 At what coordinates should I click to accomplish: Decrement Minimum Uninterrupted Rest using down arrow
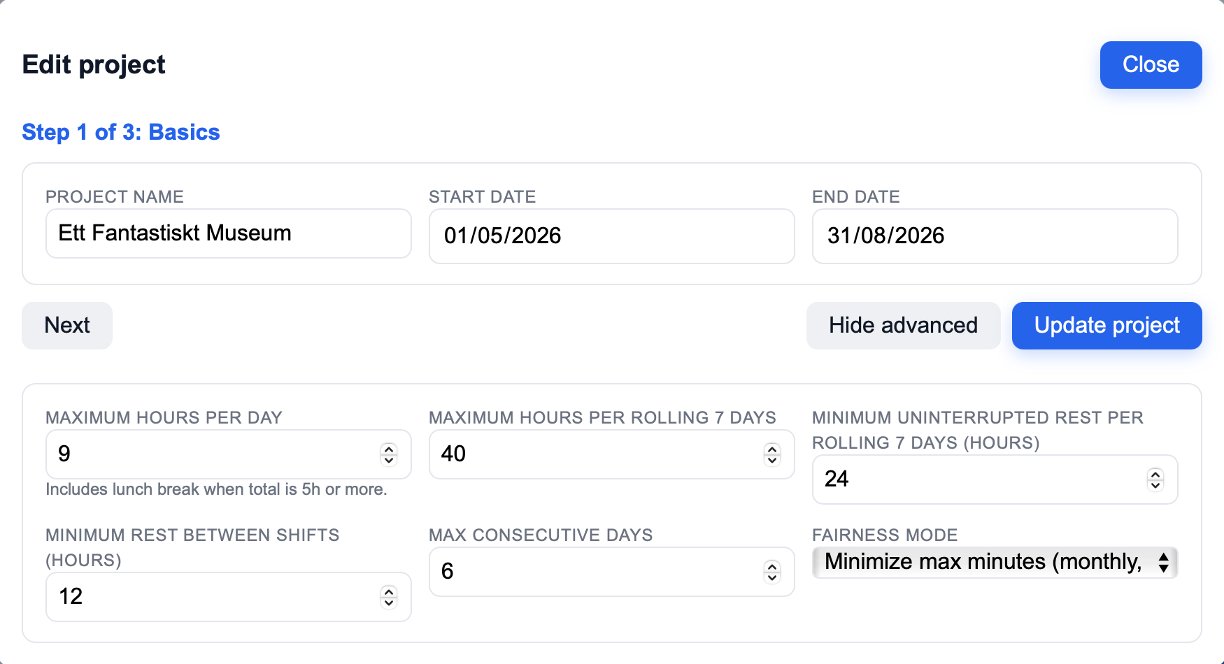pos(1155,485)
